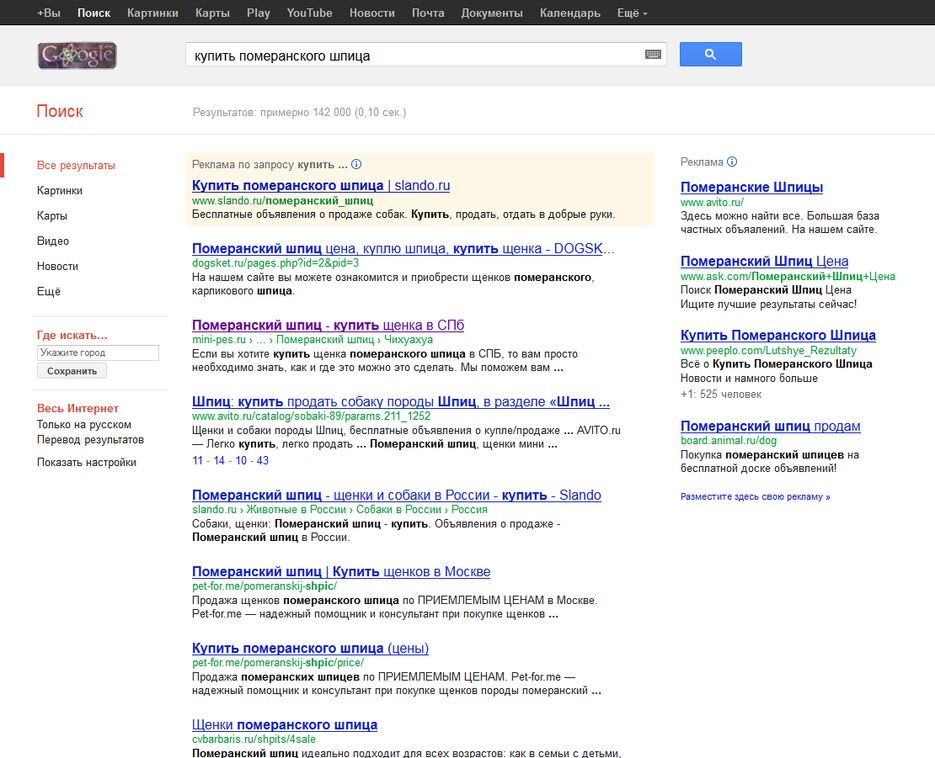Open 'Померанские Шпицы' avito.ru ad
The height and width of the screenshot is (758, 935).
[x=751, y=187]
